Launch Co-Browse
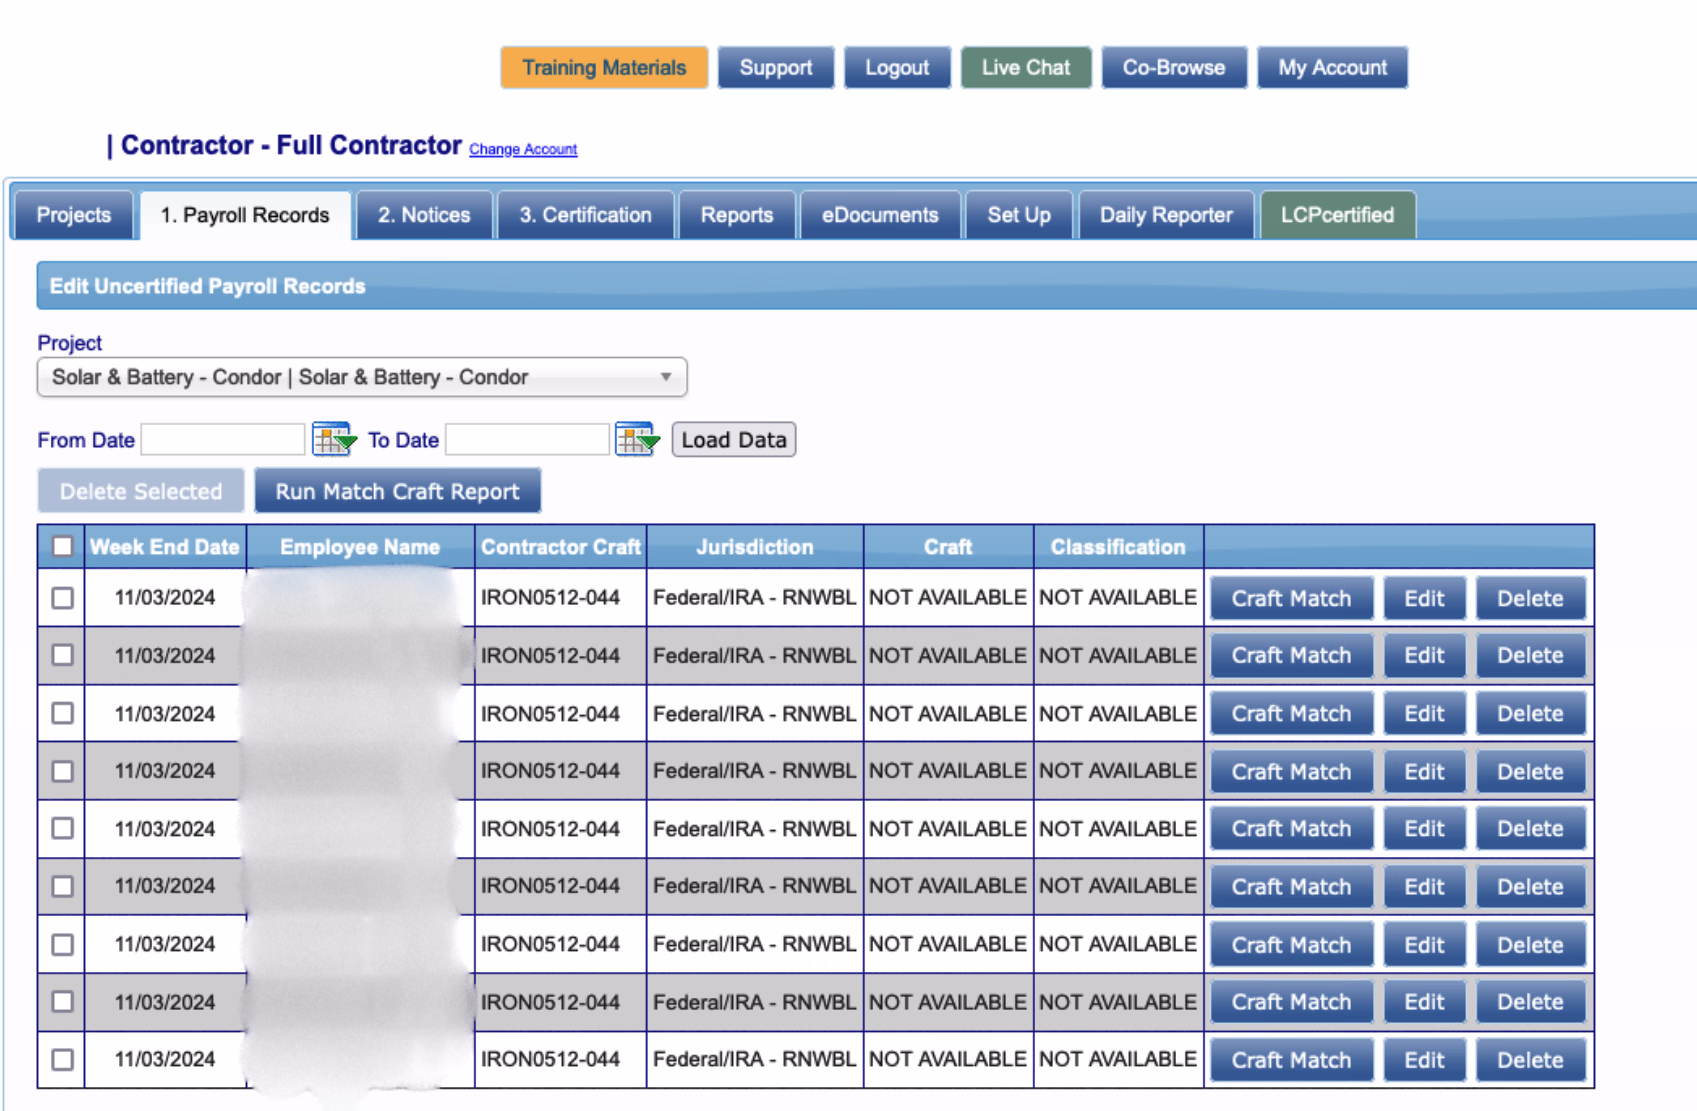Viewport: 1697px width, 1111px height. click(x=1174, y=68)
